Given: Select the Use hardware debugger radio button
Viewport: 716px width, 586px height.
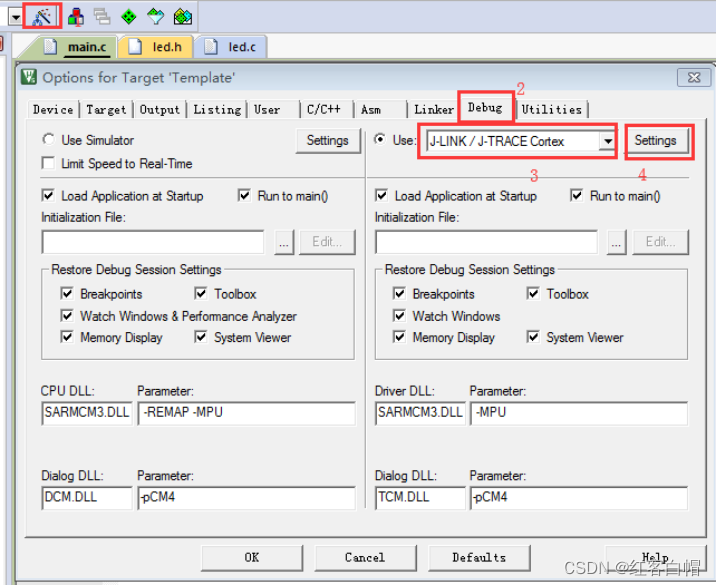Looking at the screenshot, I should [x=380, y=139].
